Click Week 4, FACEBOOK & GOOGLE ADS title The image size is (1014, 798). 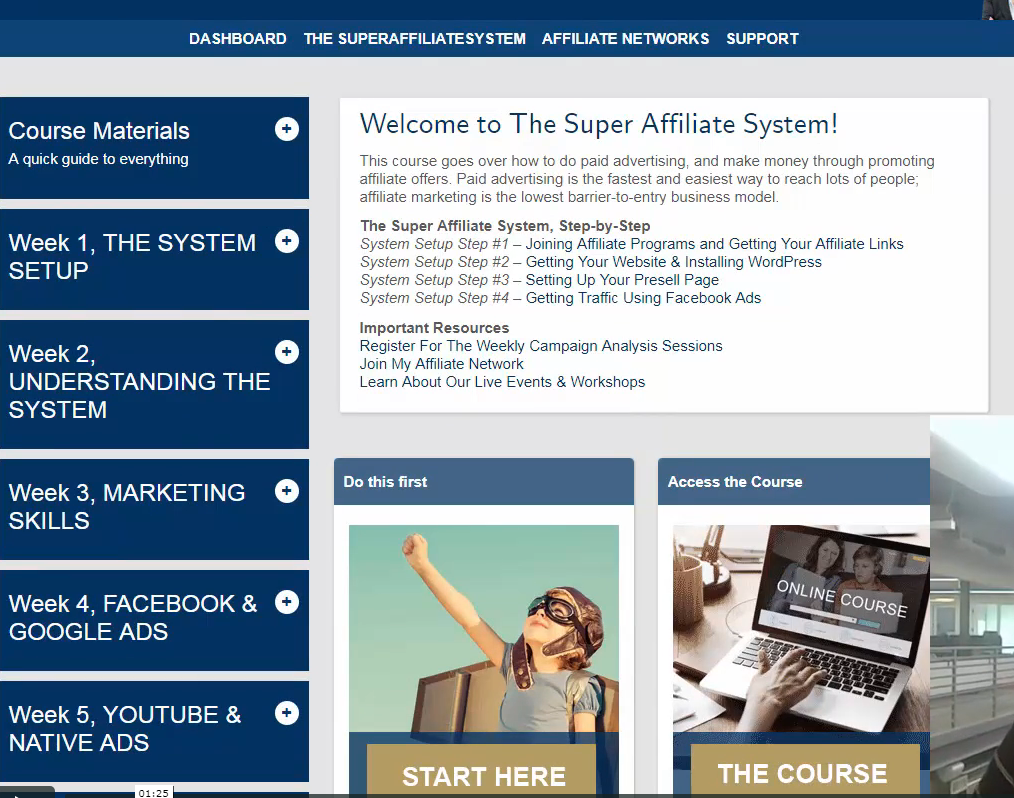tap(133, 618)
